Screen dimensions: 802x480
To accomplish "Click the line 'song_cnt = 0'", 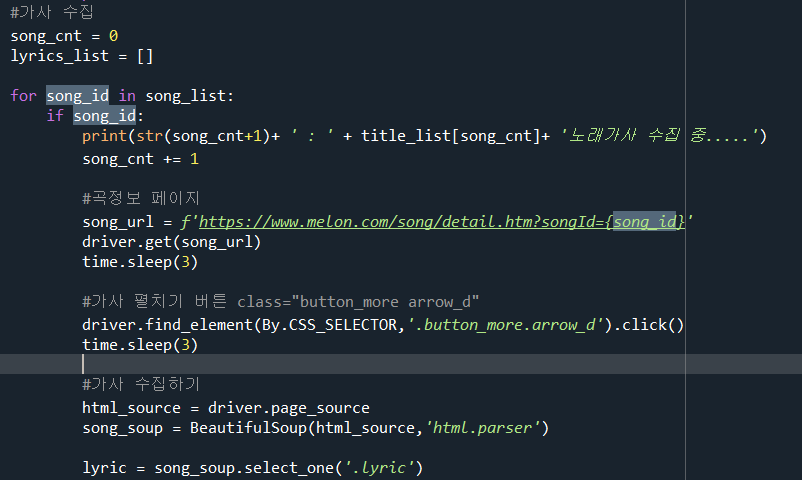I will (64, 36).
